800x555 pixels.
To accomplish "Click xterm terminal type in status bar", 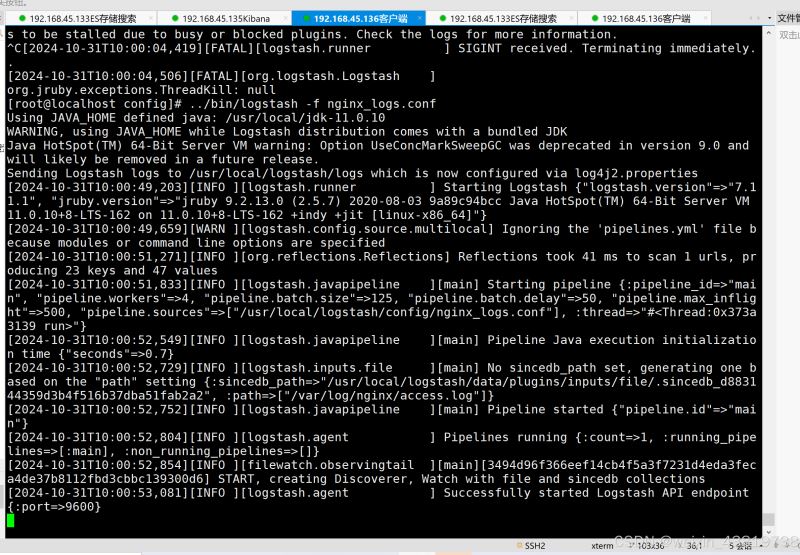I will point(602,546).
